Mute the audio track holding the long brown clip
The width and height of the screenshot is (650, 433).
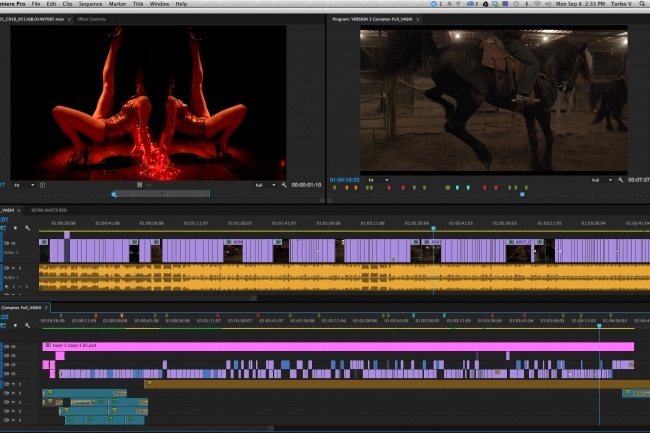13,384
